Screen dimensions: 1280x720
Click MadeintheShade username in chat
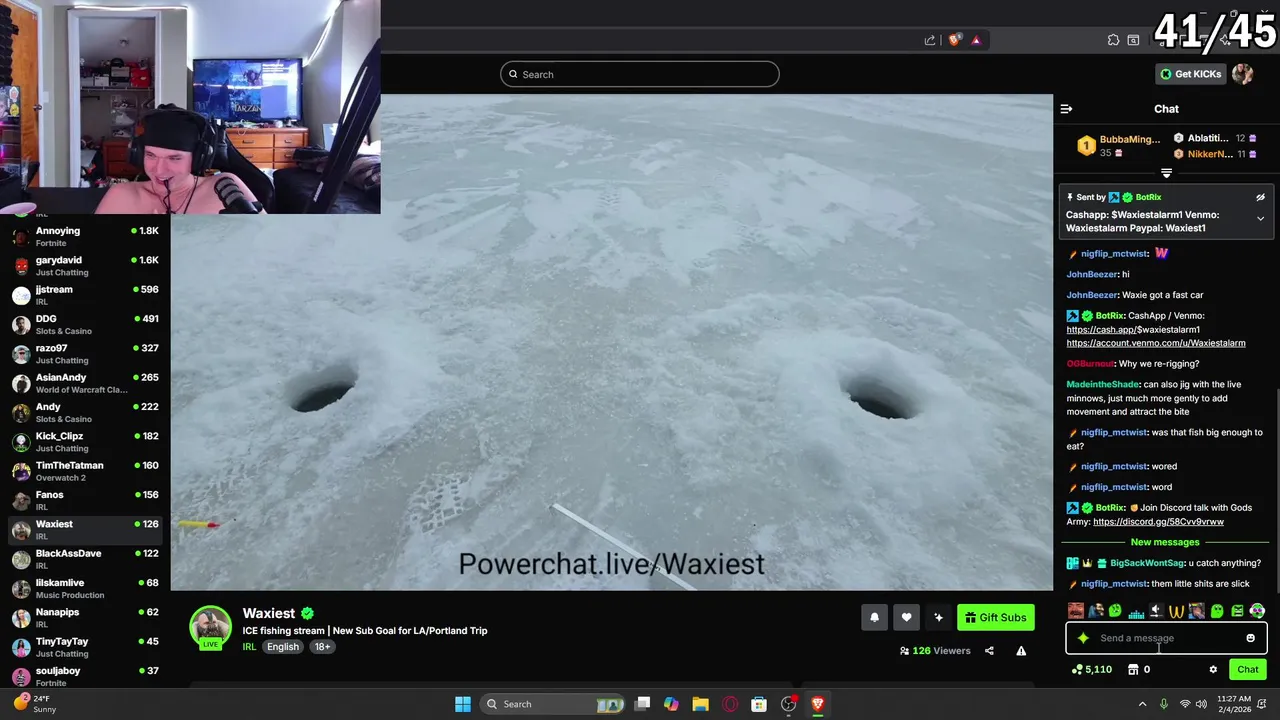[1103, 384]
